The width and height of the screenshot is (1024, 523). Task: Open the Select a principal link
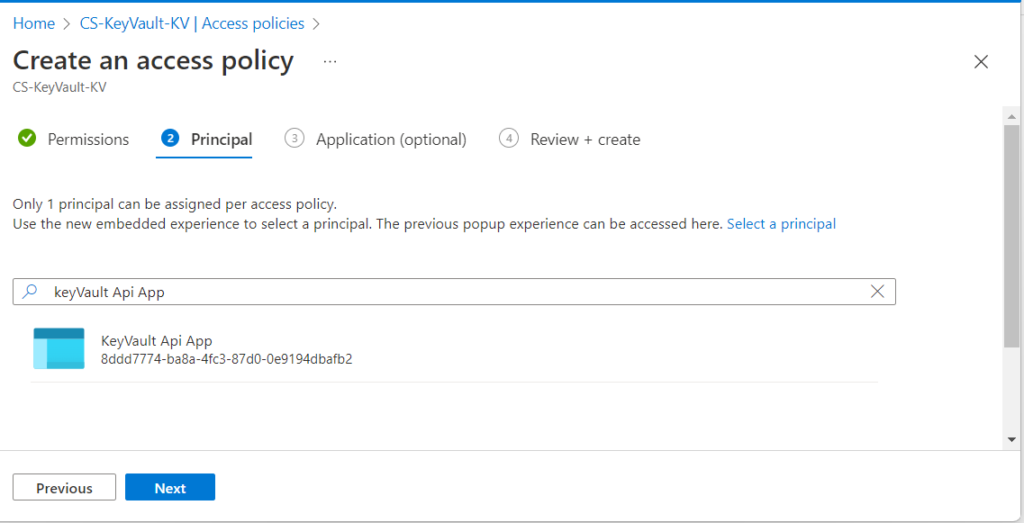[x=781, y=224]
